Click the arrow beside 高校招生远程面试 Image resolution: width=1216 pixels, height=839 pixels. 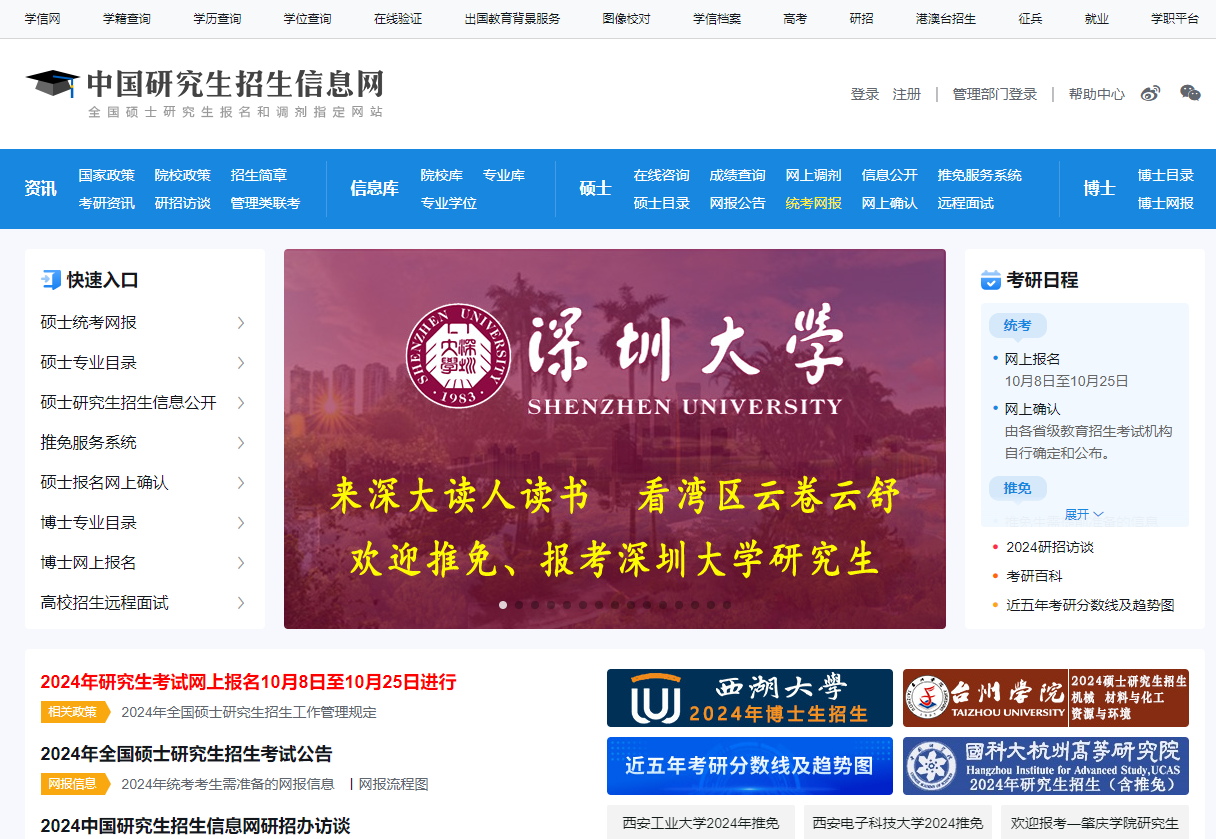(x=241, y=603)
